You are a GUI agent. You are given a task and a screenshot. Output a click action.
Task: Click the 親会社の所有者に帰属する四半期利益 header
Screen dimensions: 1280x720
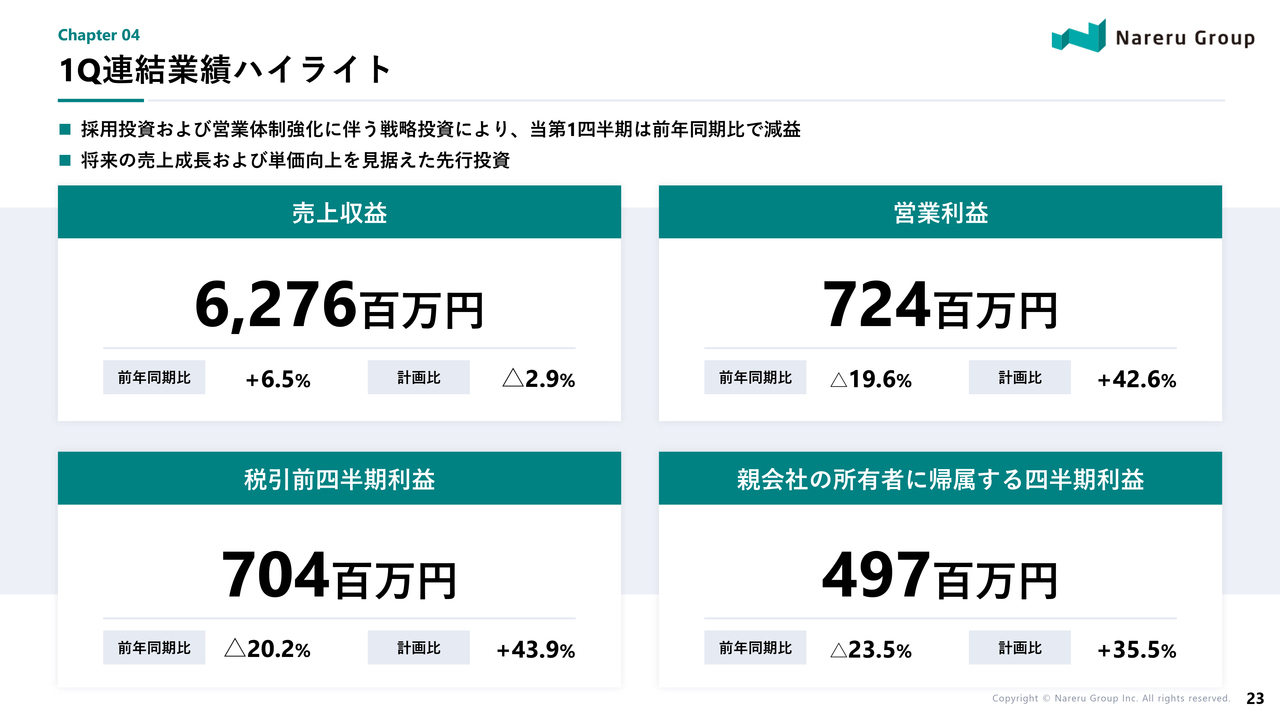[x=940, y=479]
